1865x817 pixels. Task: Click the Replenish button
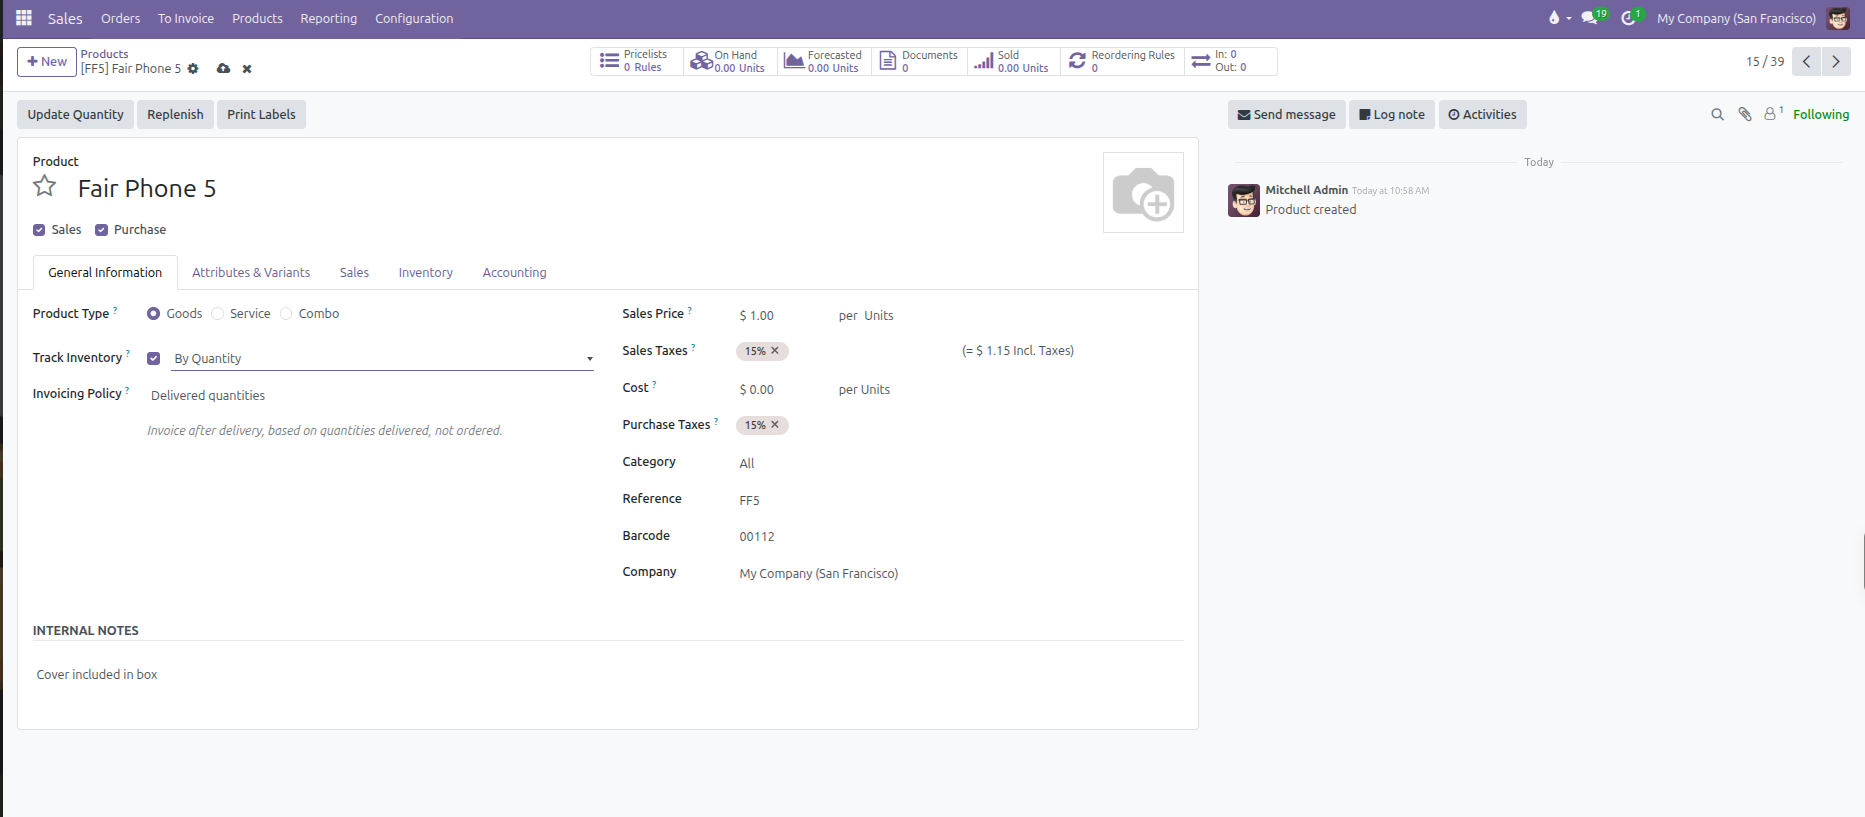click(x=175, y=115)
